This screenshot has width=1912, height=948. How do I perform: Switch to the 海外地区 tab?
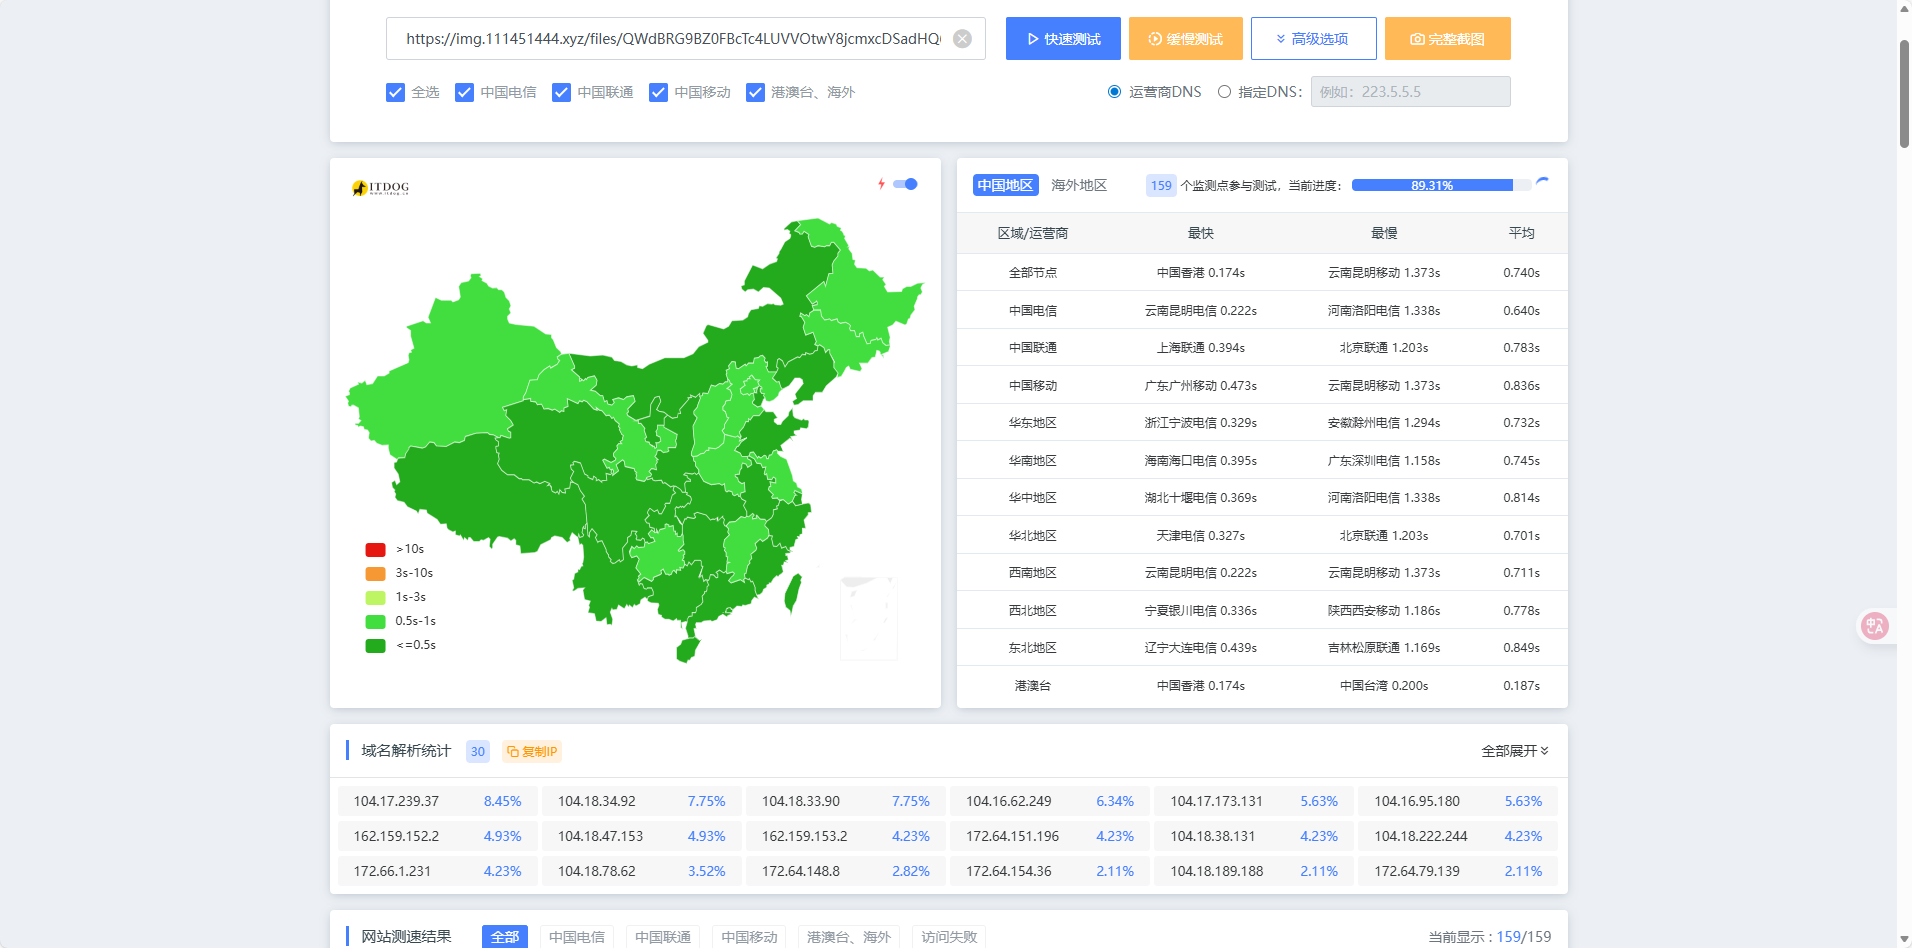[x=1078, y=185]
